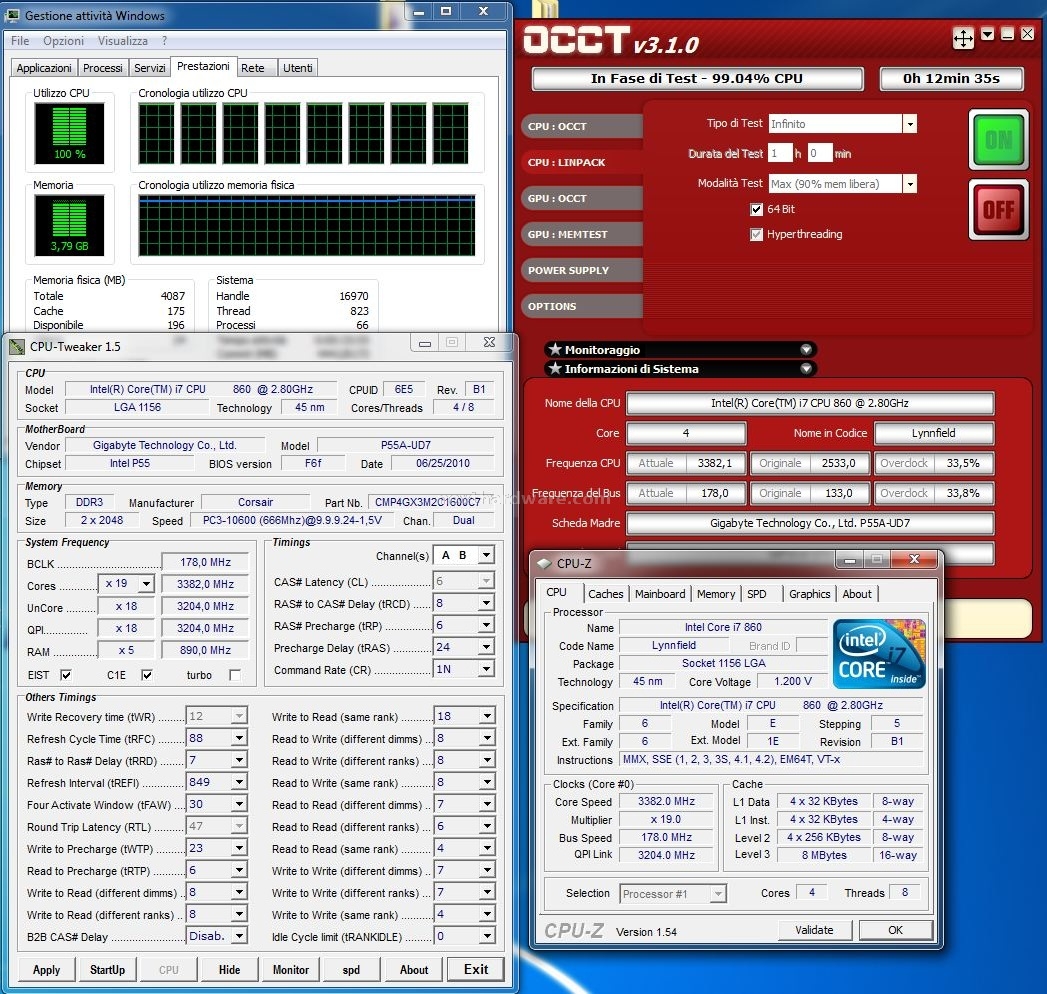This screenshot has height=994, width=1047.
Task: Open the CAS# Latency (CL) dropdown
Action: coord(487,581)
